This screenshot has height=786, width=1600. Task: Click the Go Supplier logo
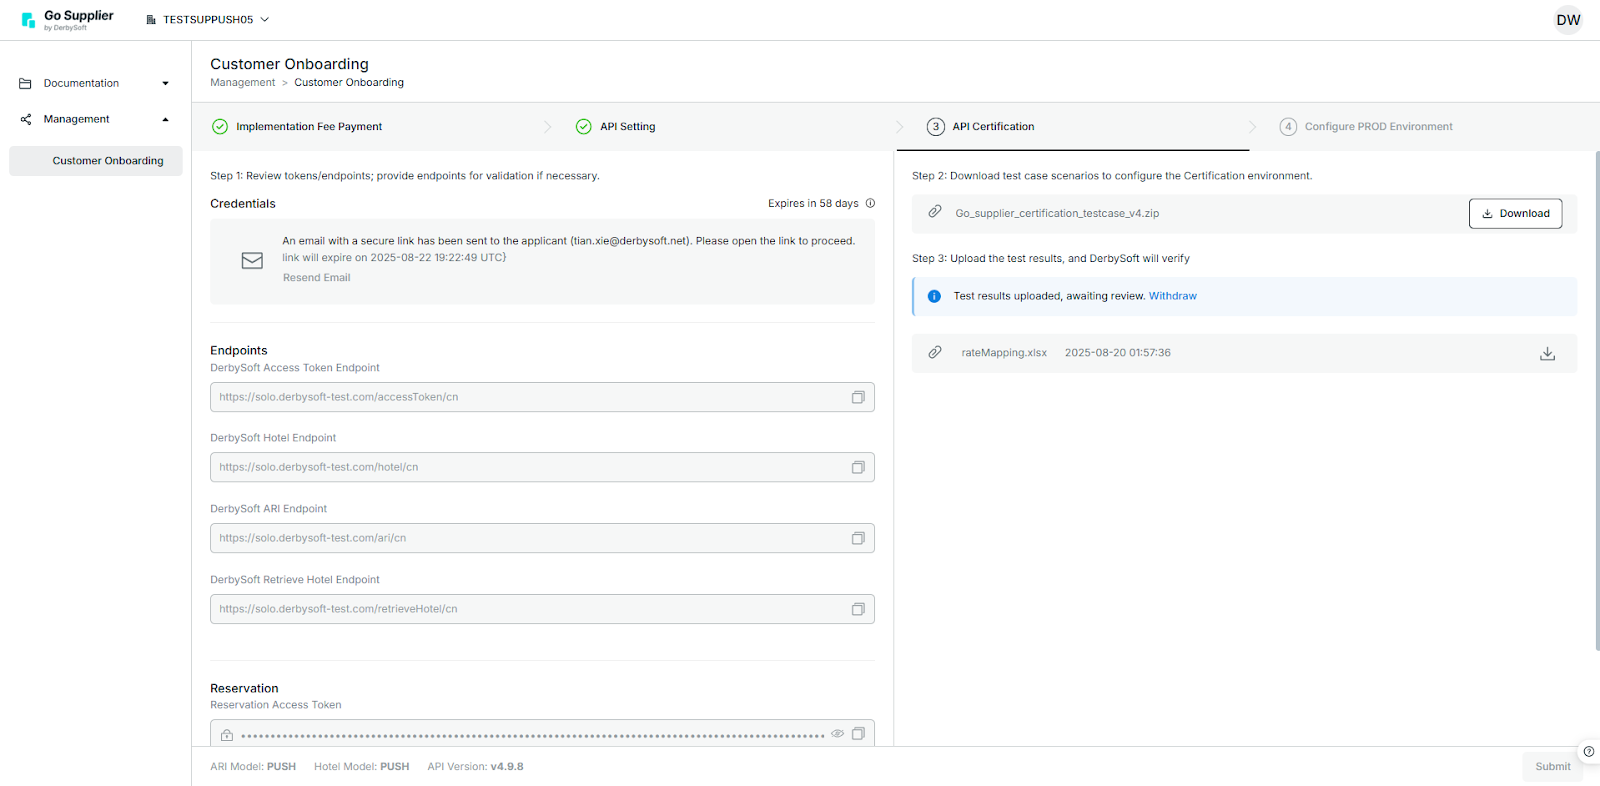point(67,19)
